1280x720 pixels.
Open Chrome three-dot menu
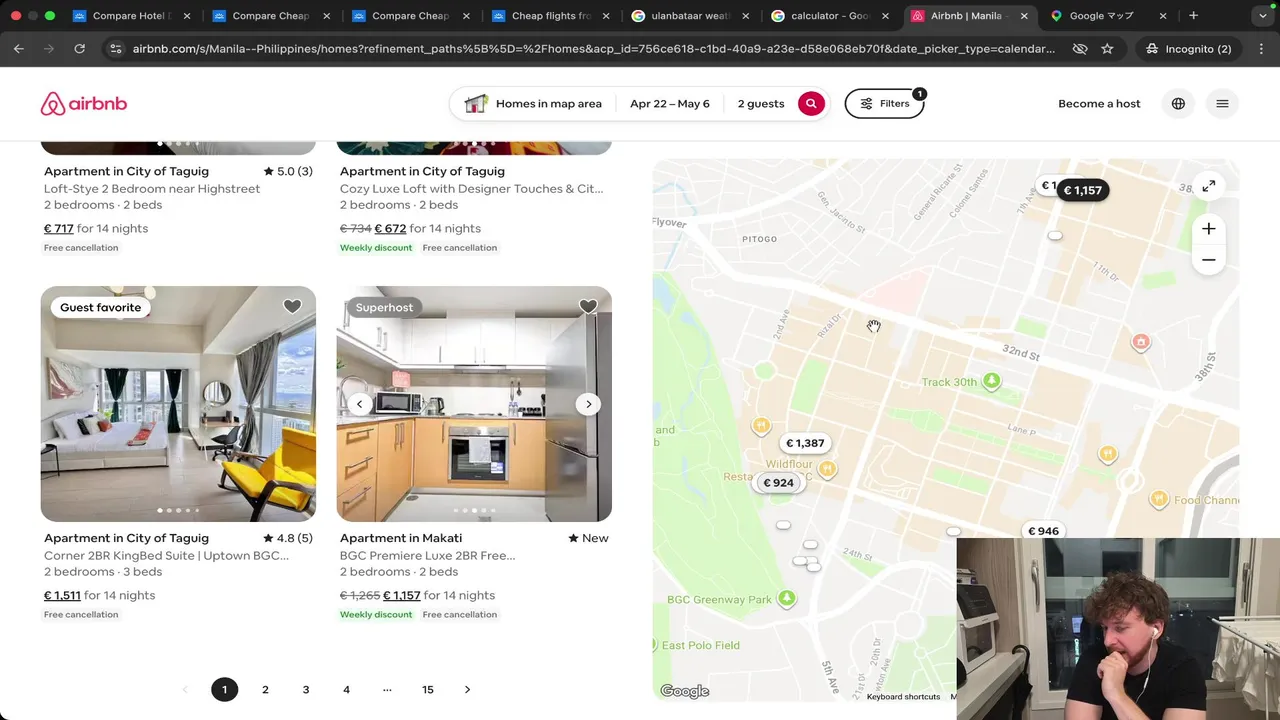pyautogui.click(x=1259, y=48)
